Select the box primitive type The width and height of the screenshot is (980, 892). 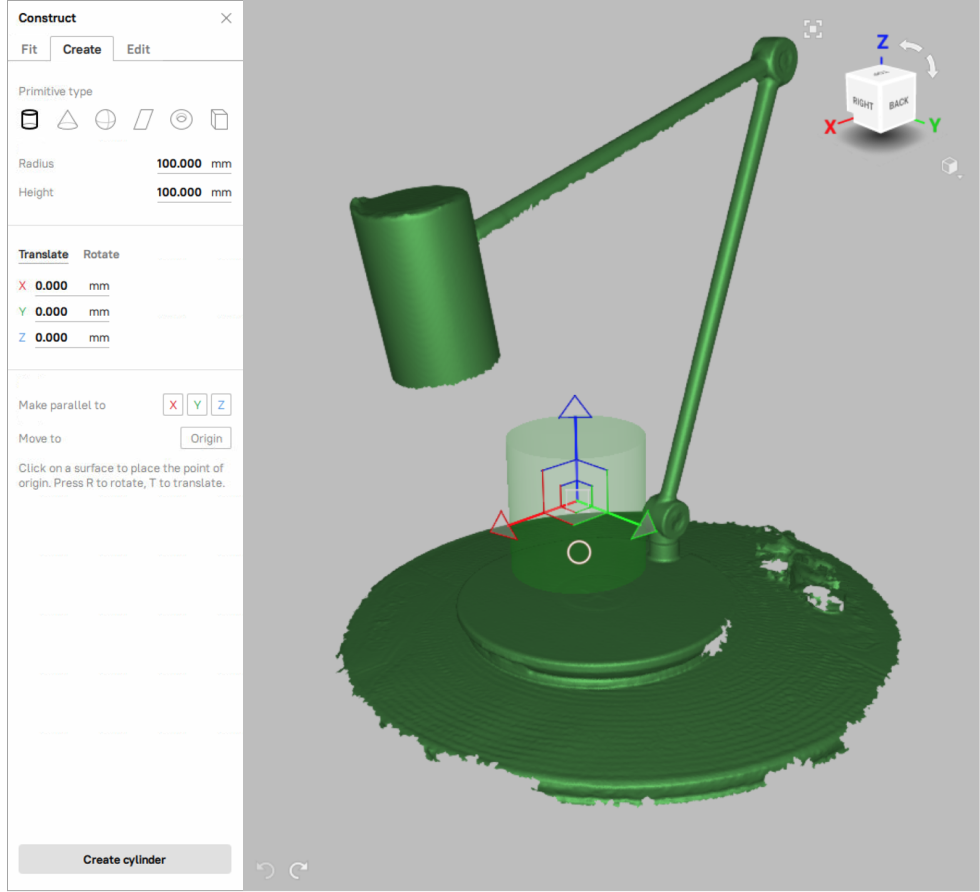219,119
